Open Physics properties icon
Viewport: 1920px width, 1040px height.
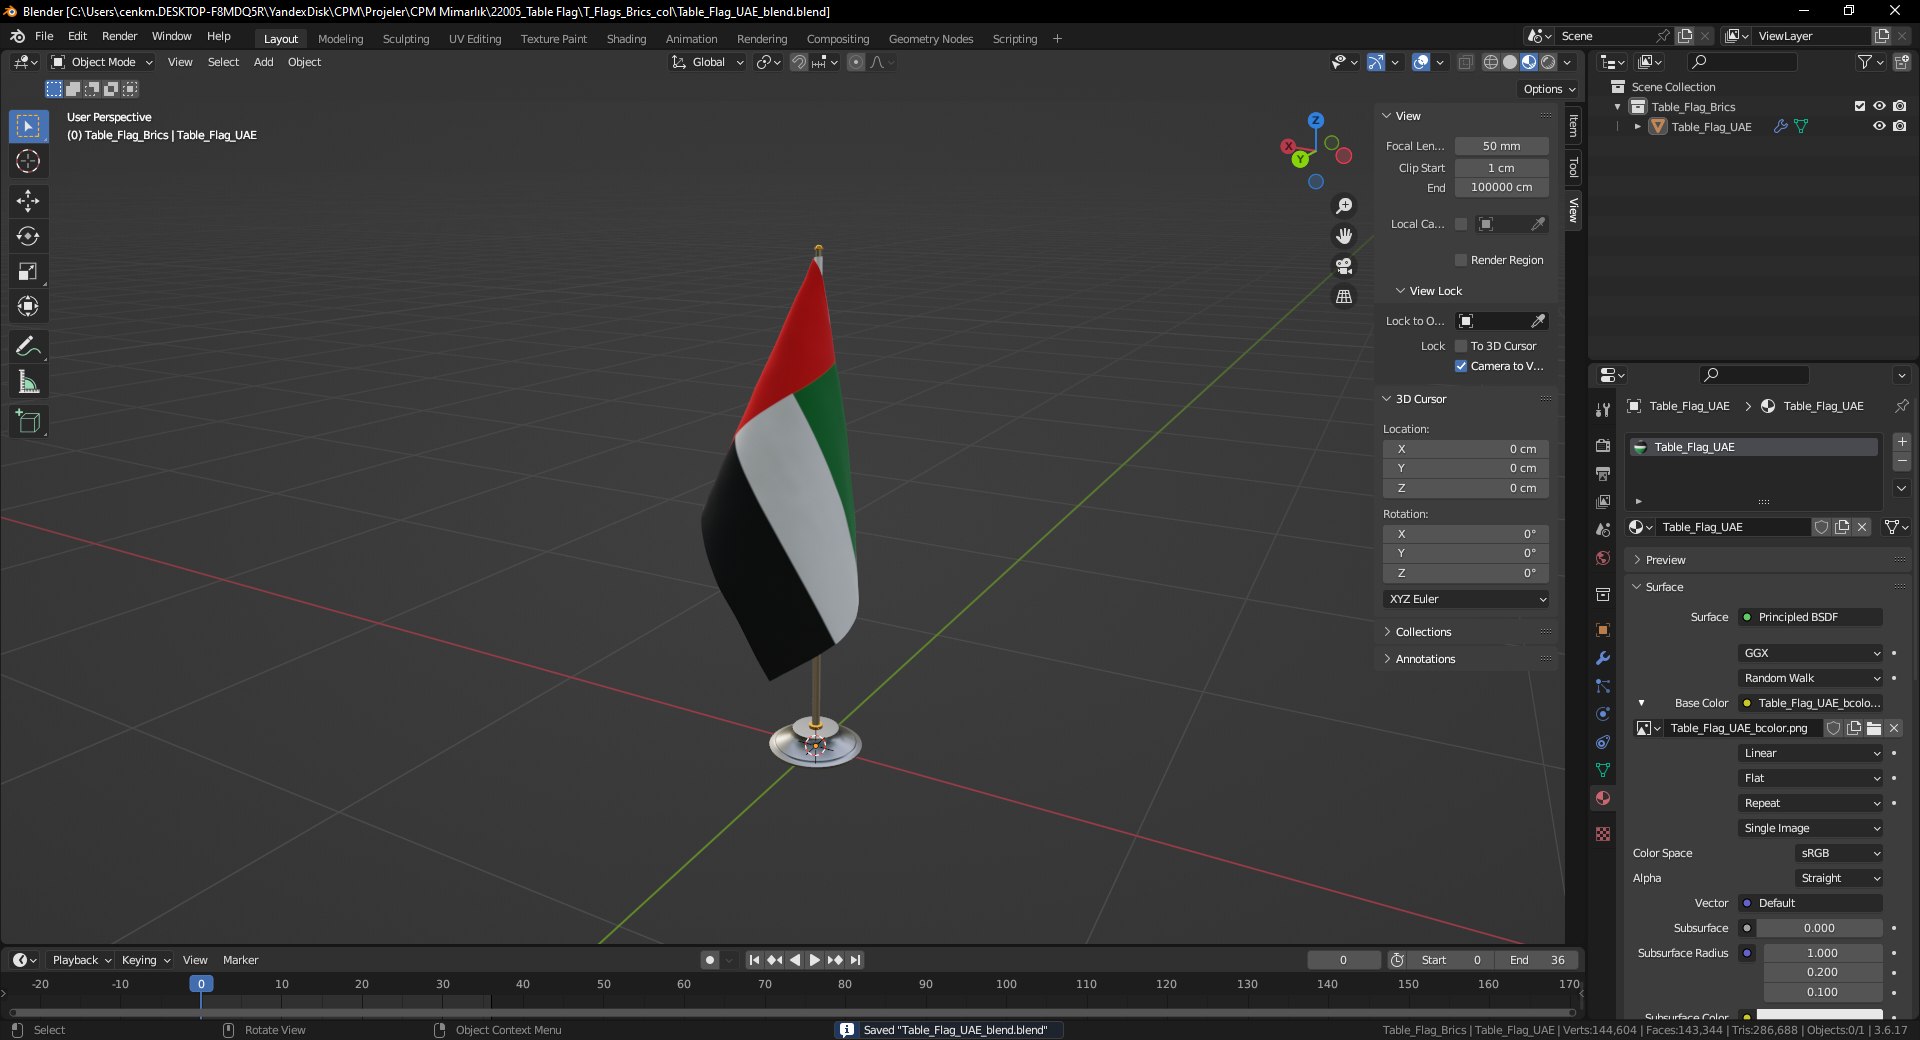(x=1603, y=714)
